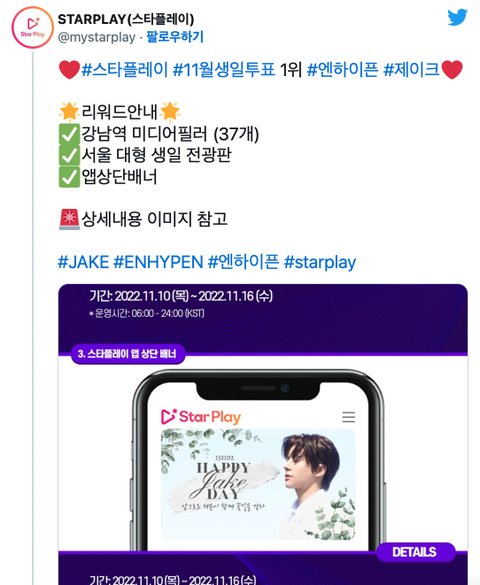Open the STARPLAY profile avatar

coord(32,27)
